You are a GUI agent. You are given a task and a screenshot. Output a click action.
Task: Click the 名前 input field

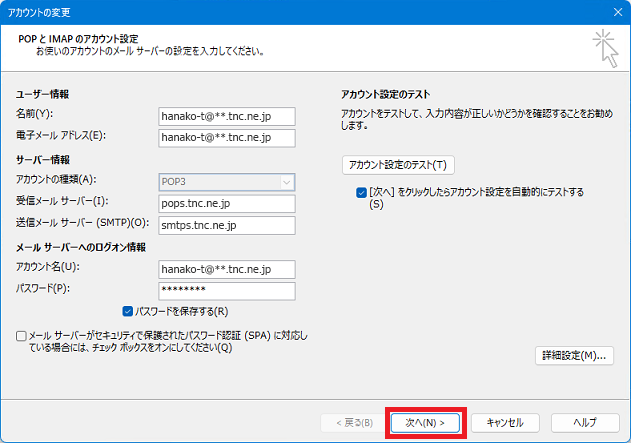point(227,115)
